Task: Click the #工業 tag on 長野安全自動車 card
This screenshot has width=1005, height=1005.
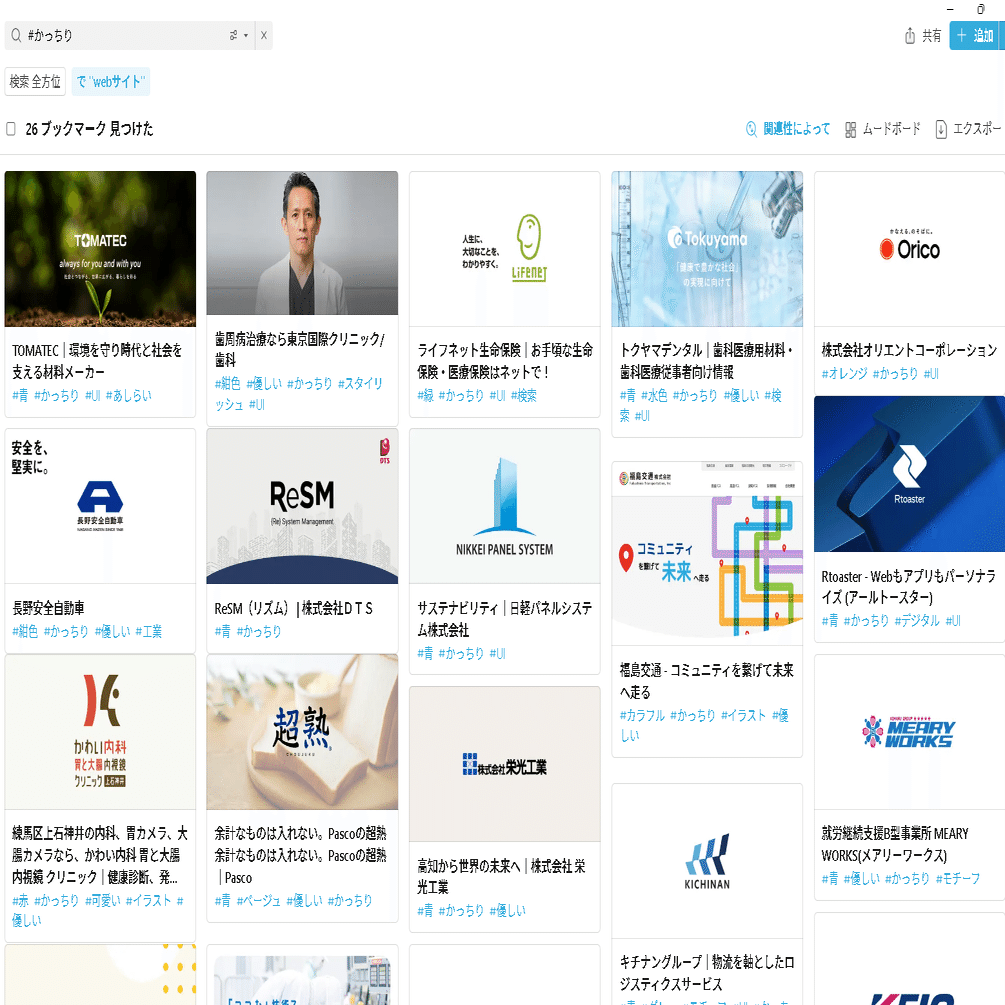Action: click(x=148, y=631)
